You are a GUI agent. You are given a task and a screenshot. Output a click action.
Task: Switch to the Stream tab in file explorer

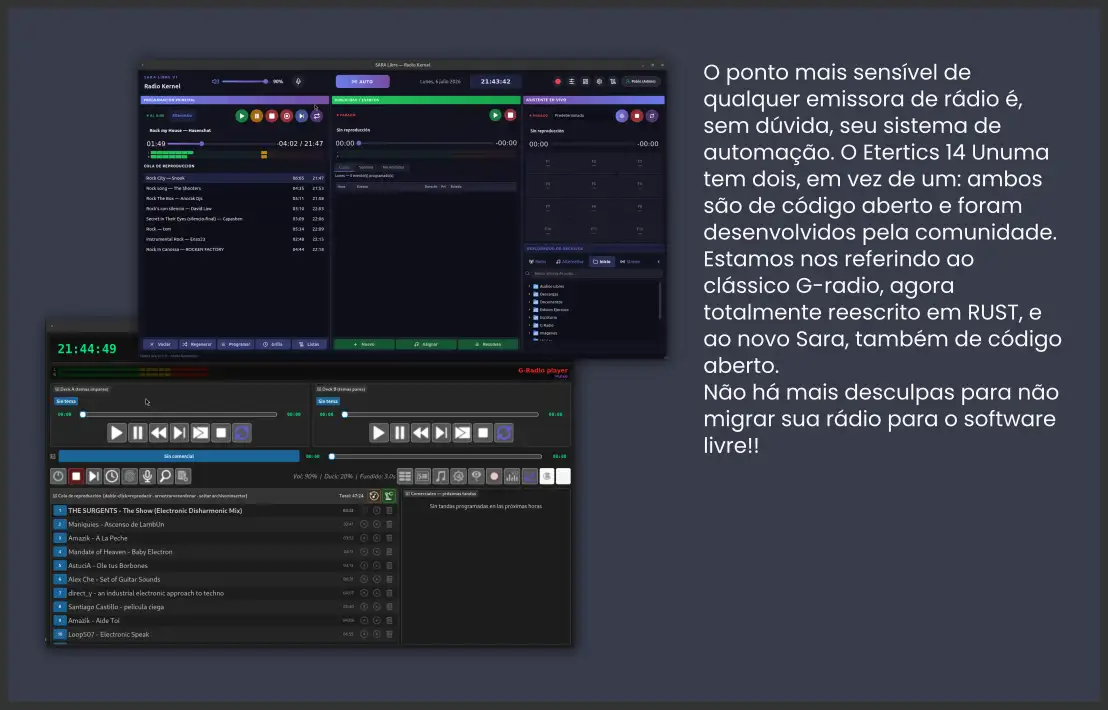(x=630, y=261)
